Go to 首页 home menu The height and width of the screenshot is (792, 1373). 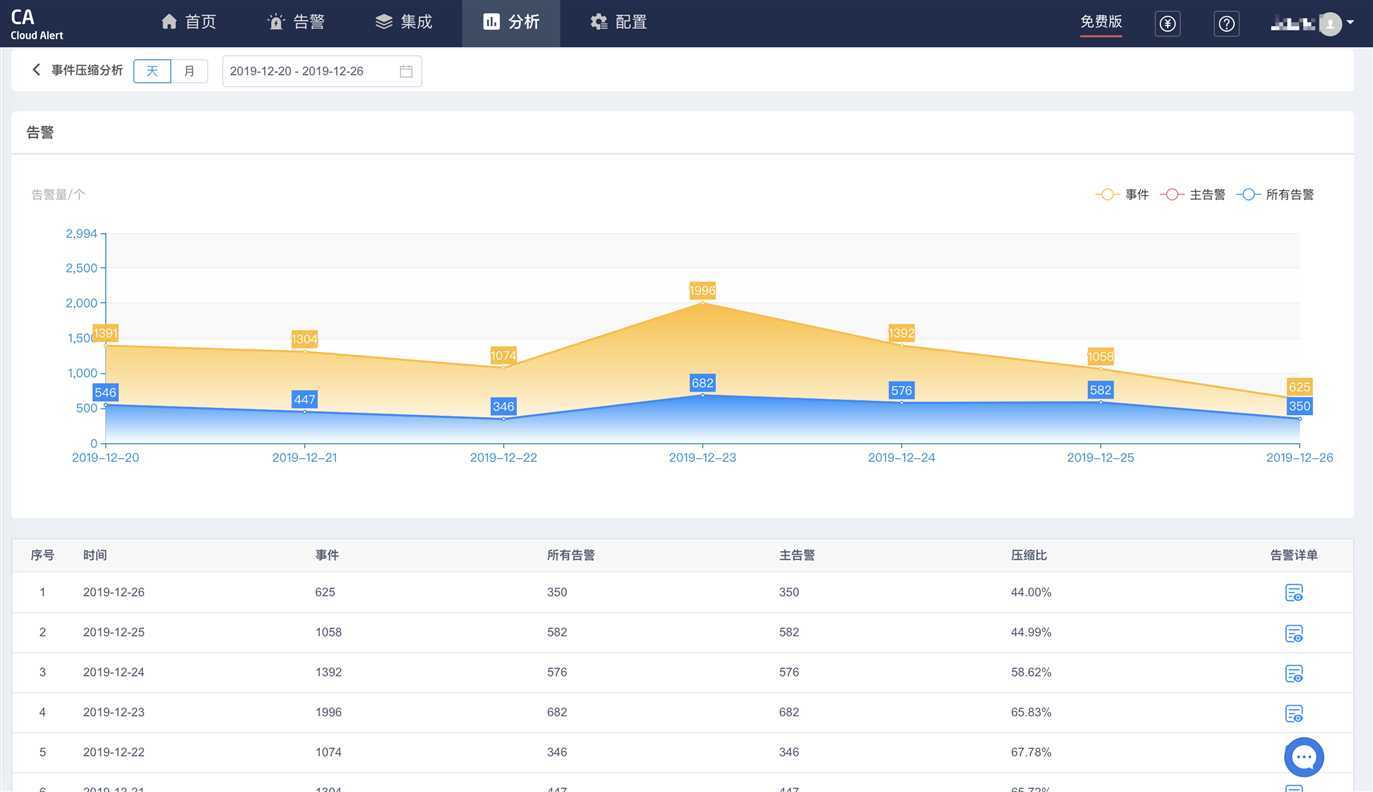tap(188, 22)
